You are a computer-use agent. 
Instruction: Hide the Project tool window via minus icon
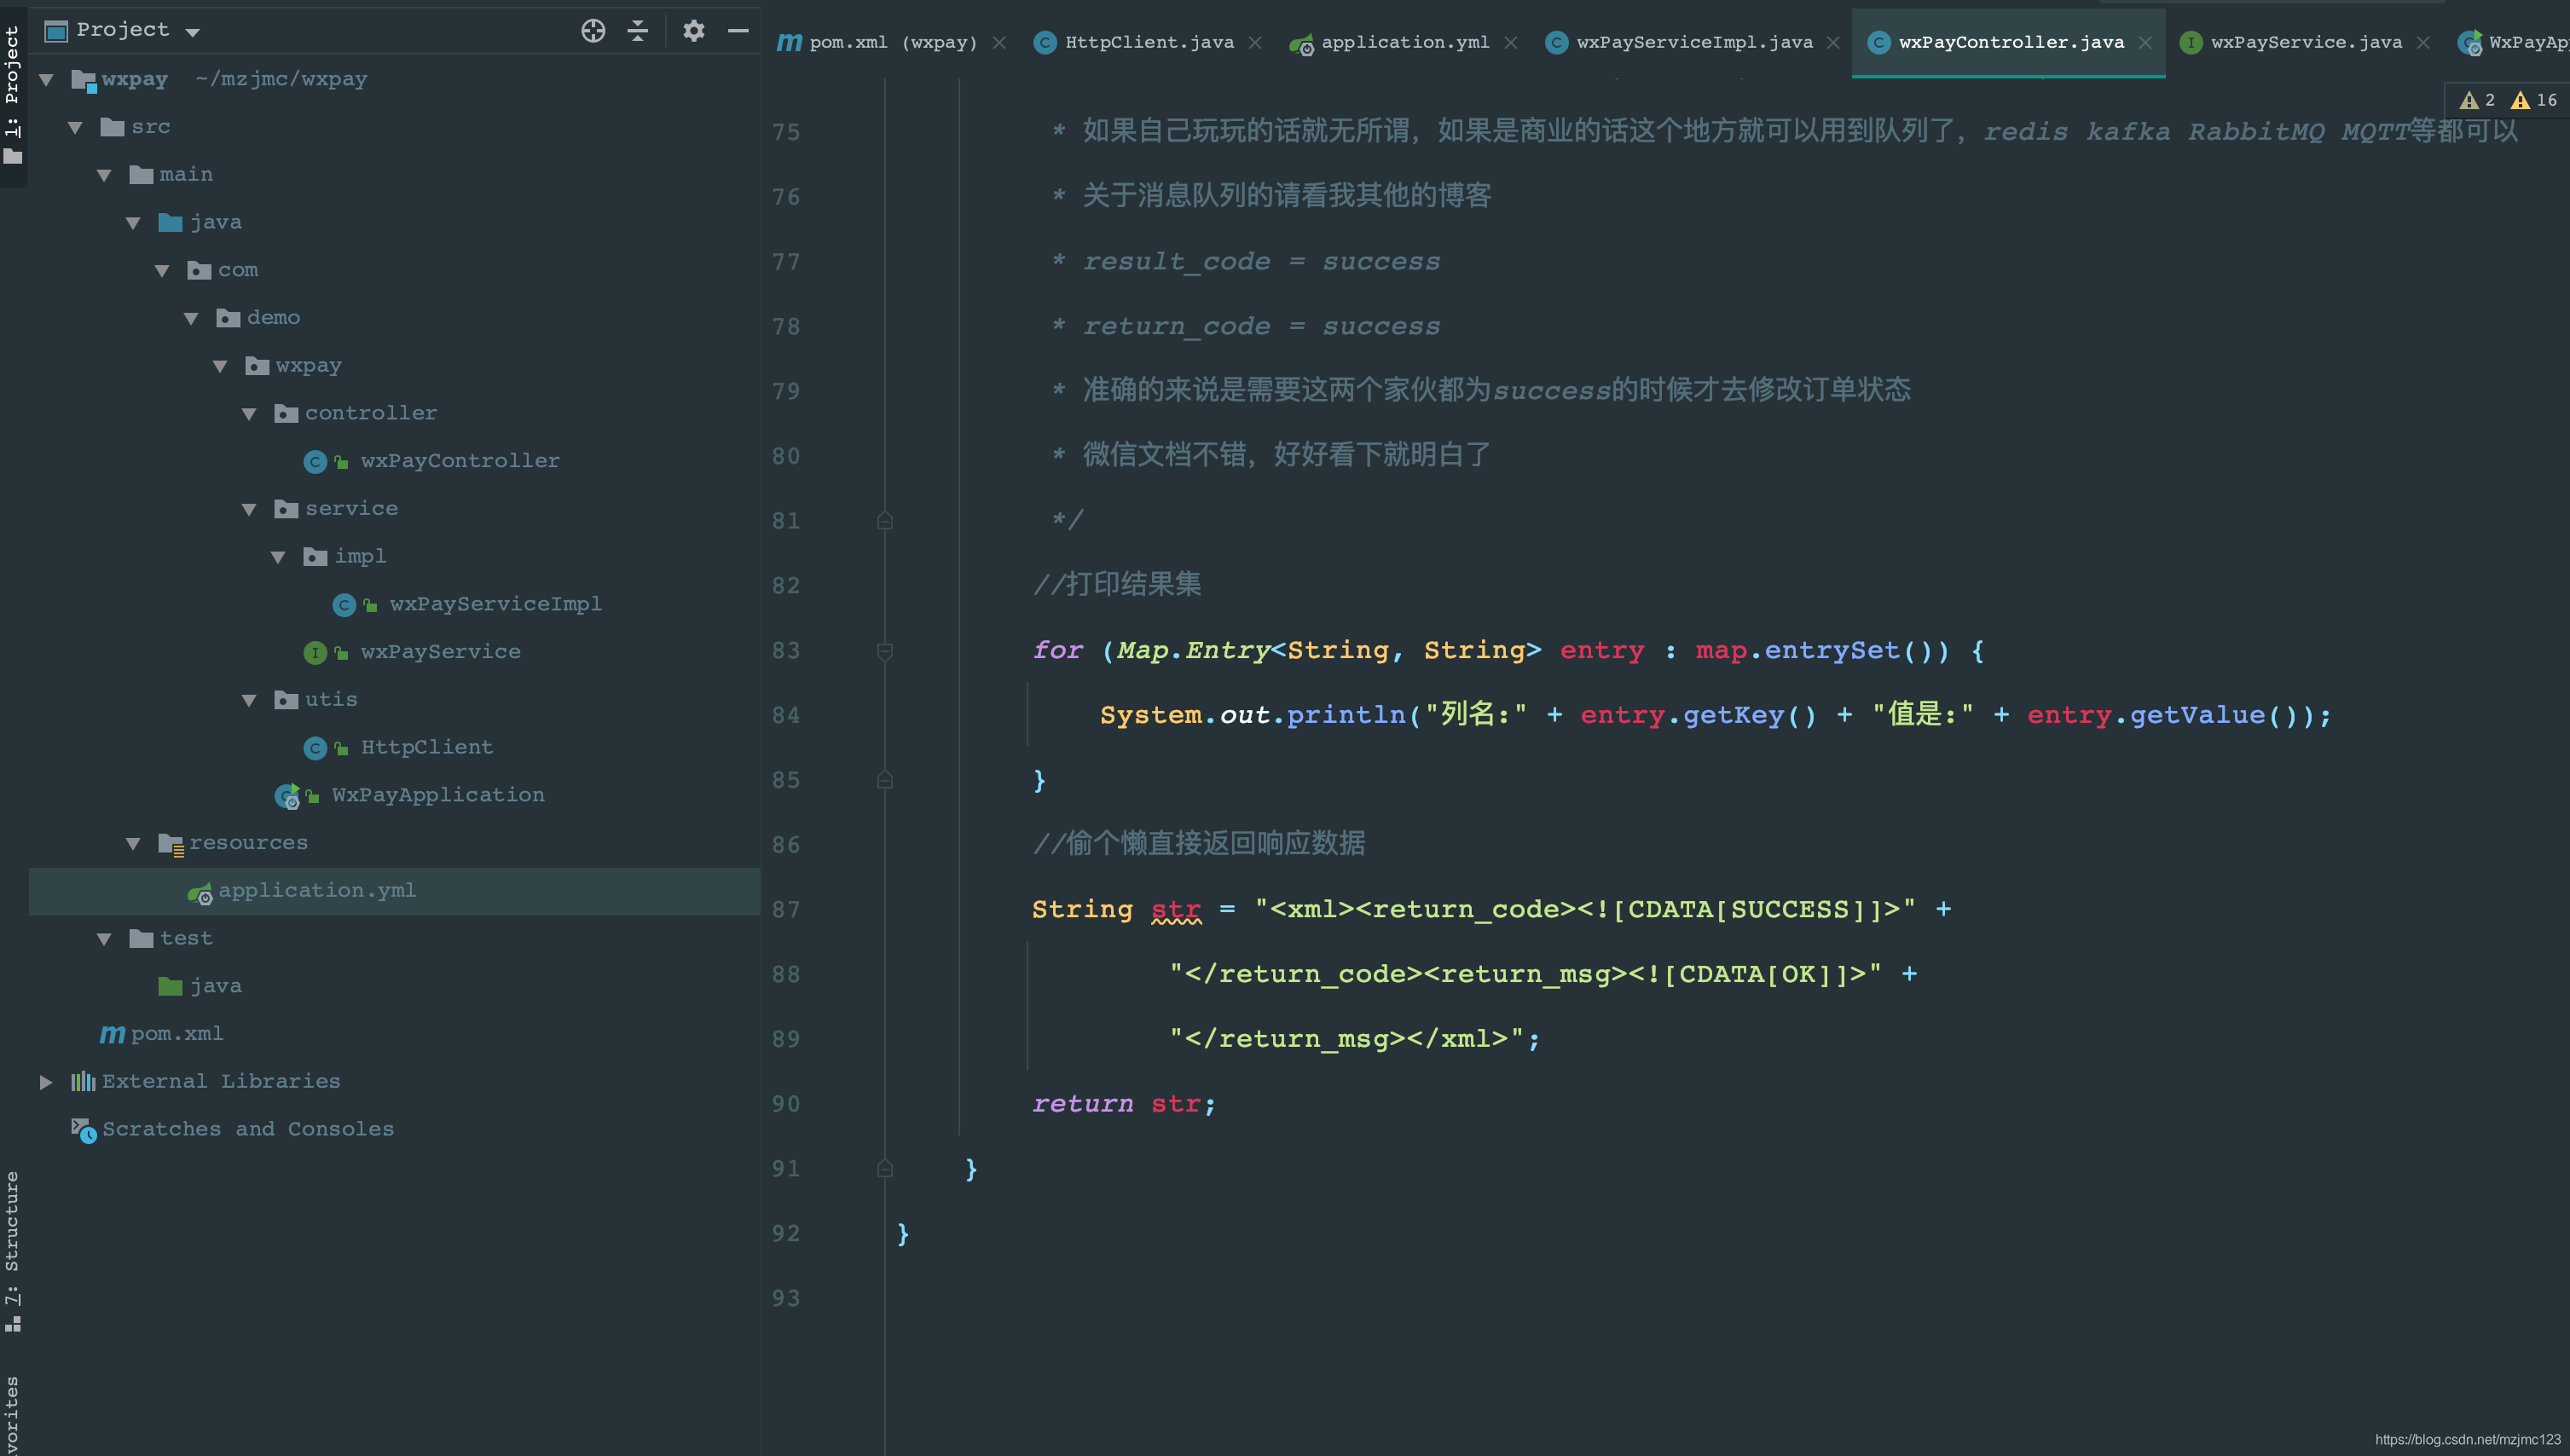click(738, 30)
